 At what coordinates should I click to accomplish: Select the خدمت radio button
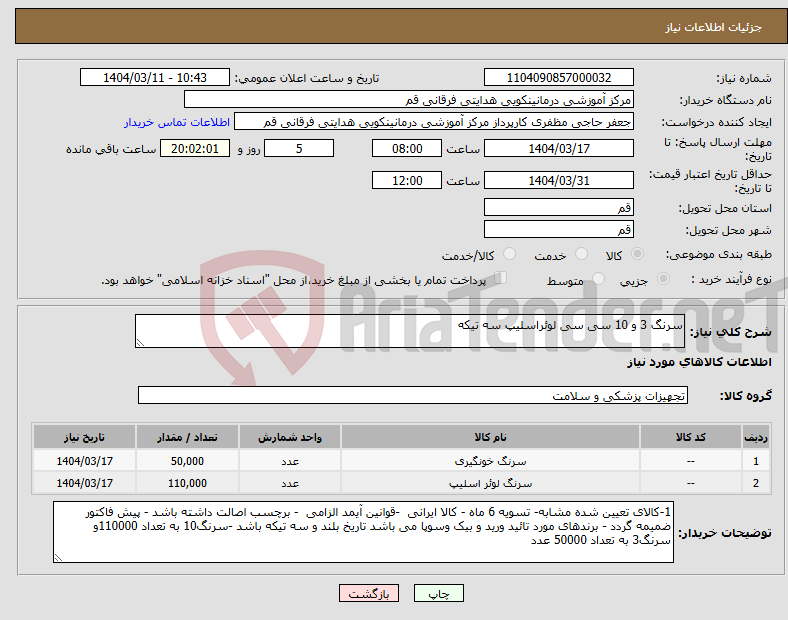(581, 254)
